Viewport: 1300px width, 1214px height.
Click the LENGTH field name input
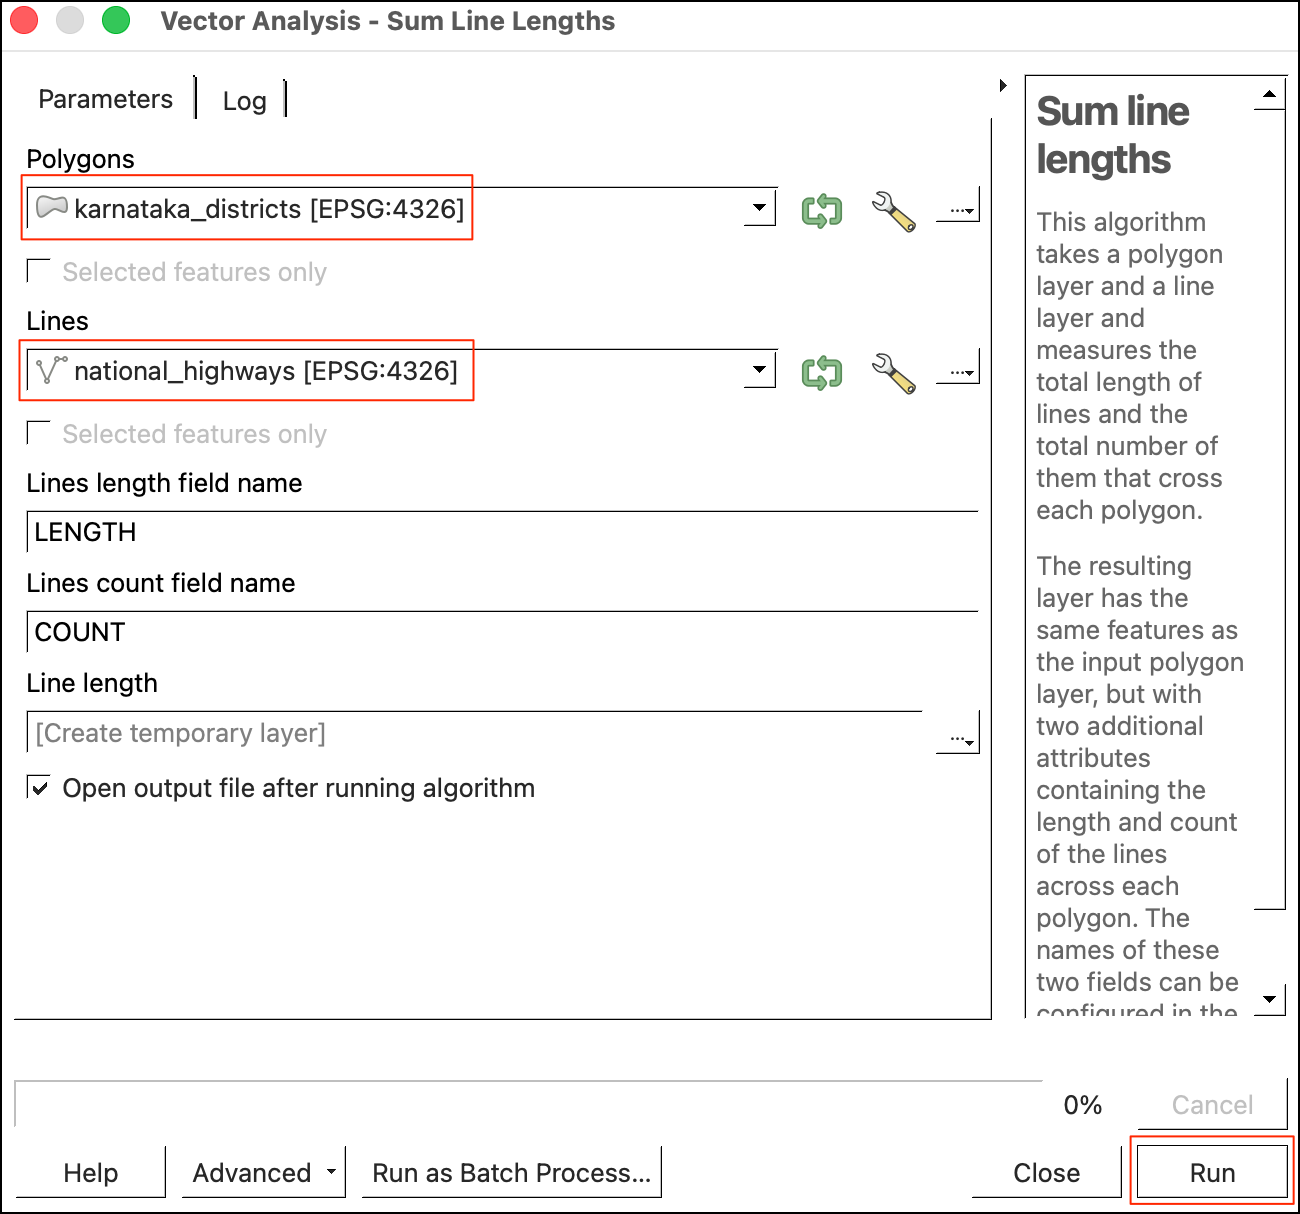[500, 532]
